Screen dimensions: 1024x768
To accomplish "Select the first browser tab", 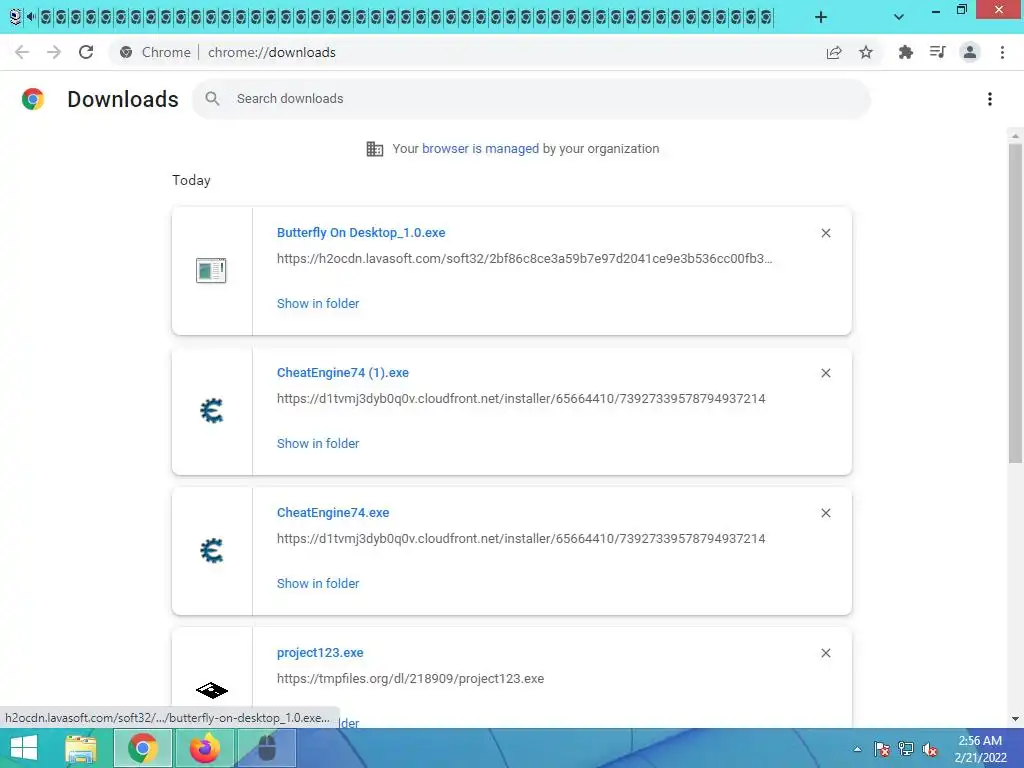I will [x=16, y=16].
